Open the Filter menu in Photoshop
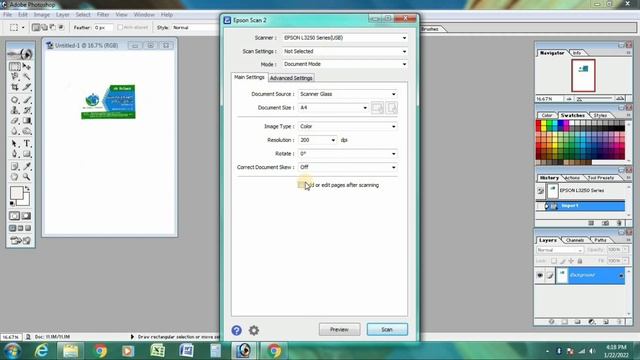Viewport: 640px width, 360px height. point(103,15)
